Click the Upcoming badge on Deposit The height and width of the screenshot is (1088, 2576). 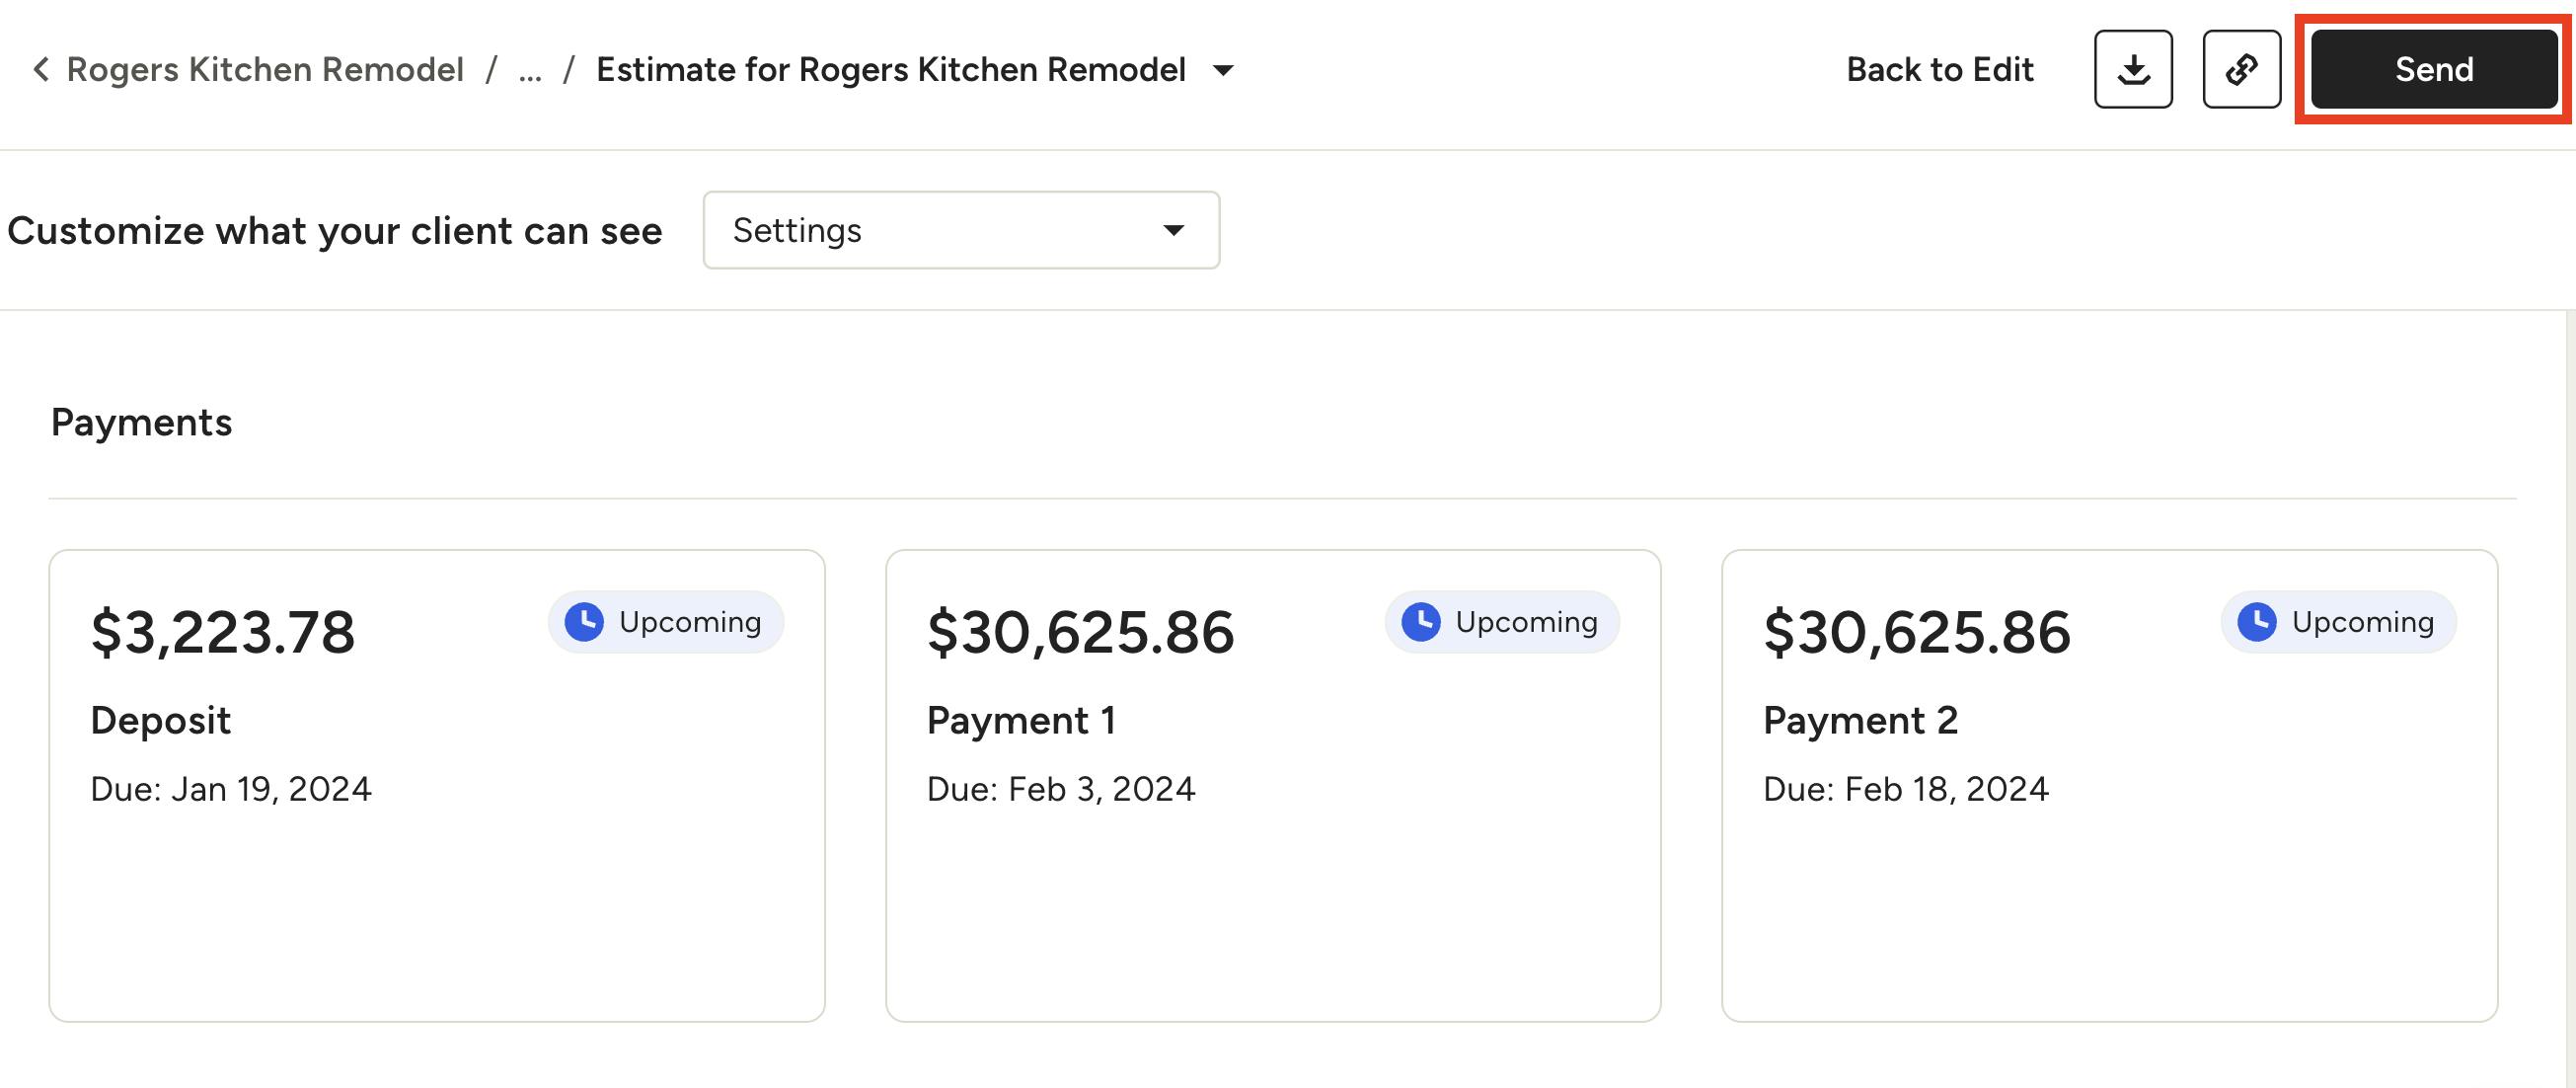pyautogui.click(x=666, y=622)
